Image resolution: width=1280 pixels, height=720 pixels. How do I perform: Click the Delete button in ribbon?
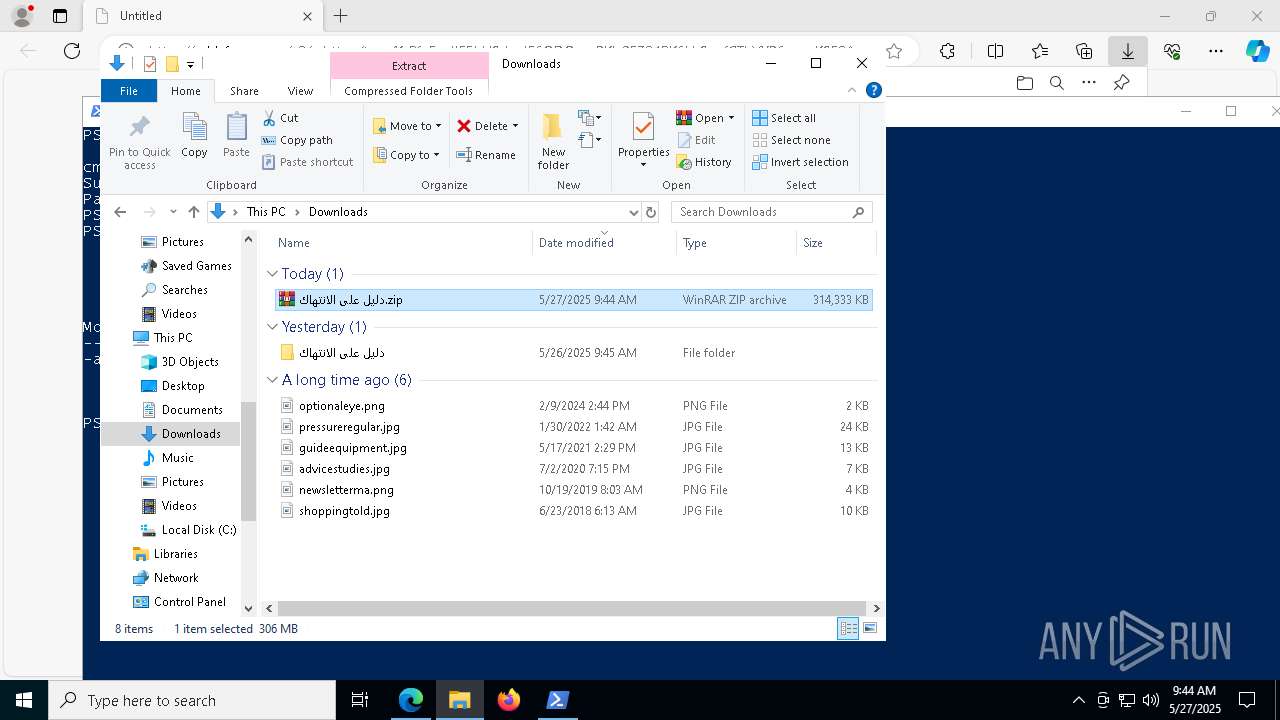coord(482,126)
